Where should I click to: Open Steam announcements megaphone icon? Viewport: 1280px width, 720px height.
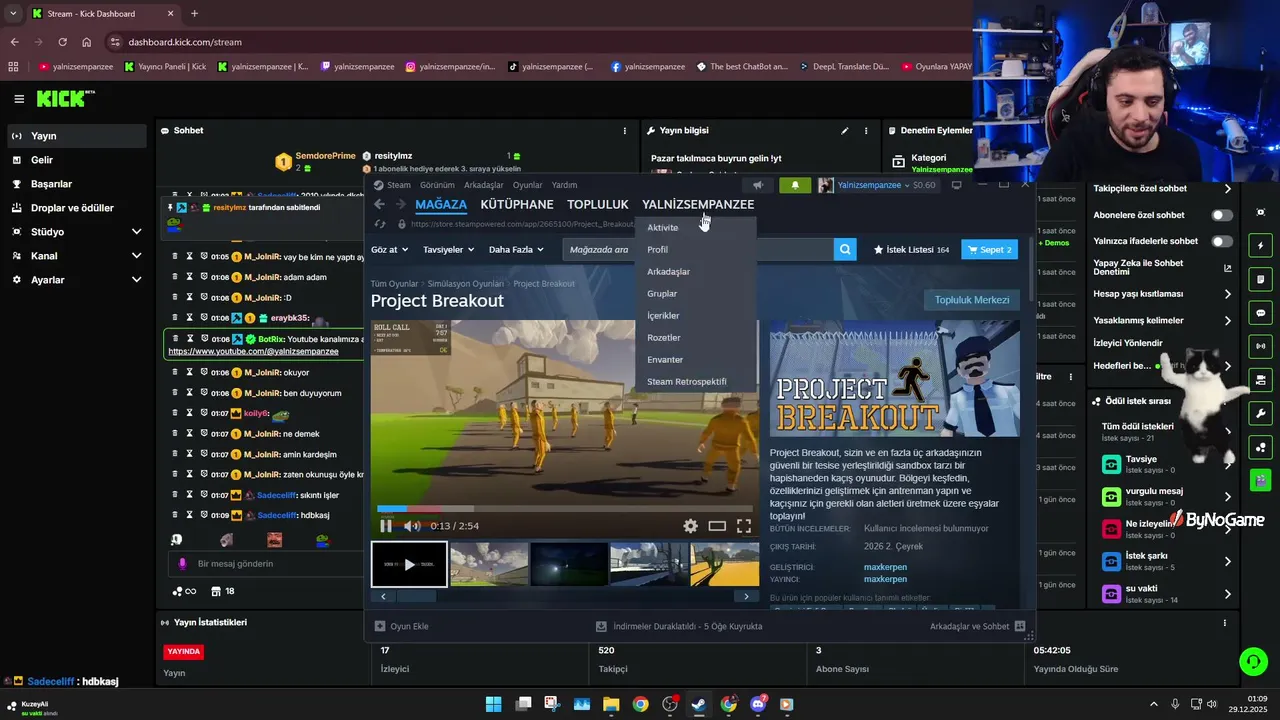coord(758,185)
